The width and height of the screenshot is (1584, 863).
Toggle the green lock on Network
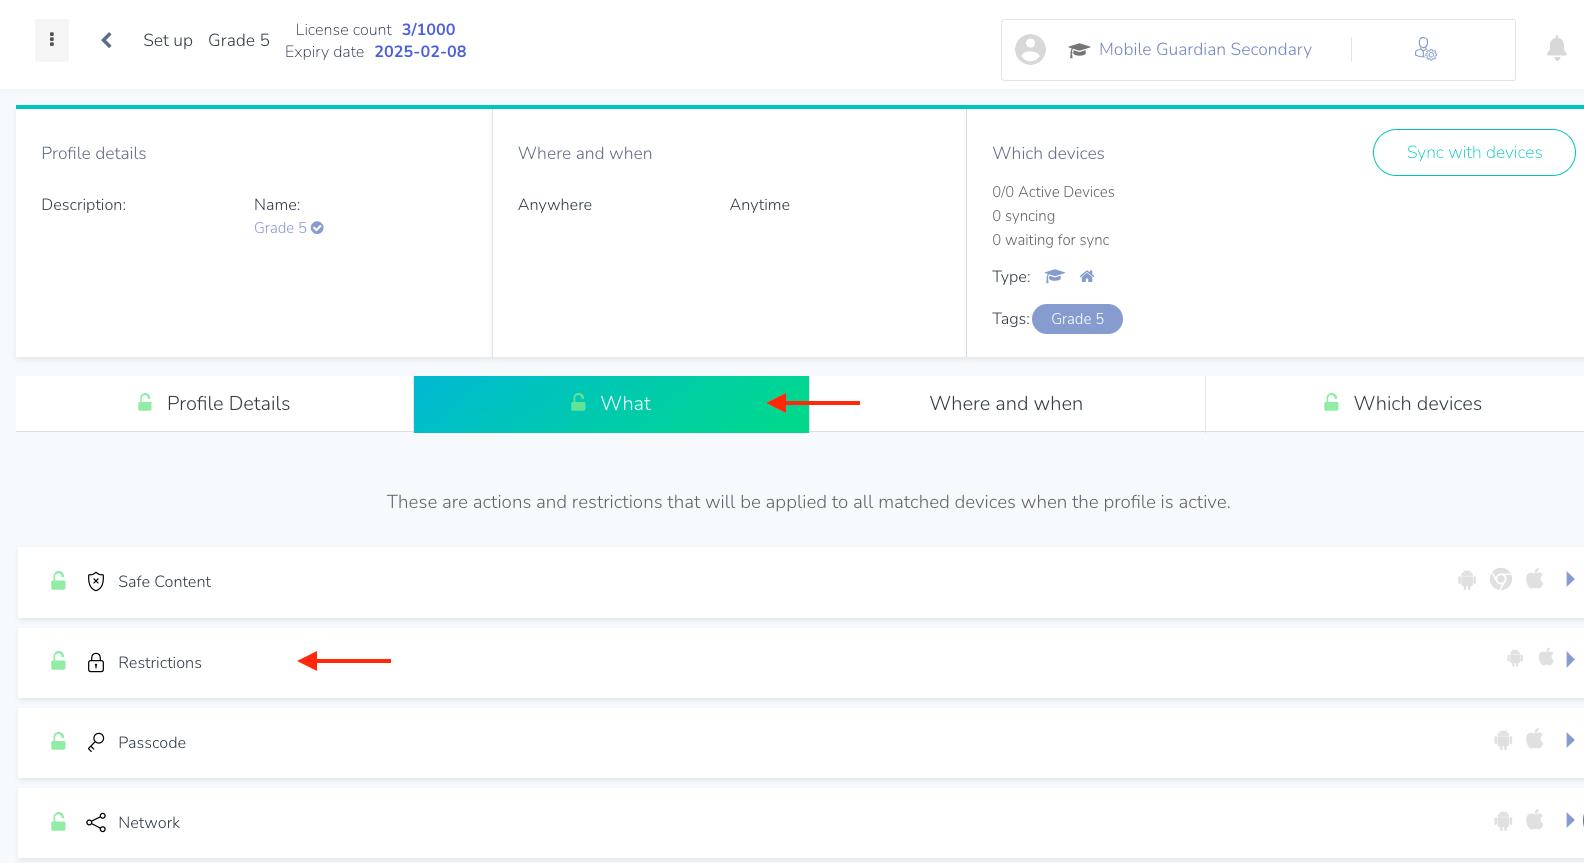(58, 821)
